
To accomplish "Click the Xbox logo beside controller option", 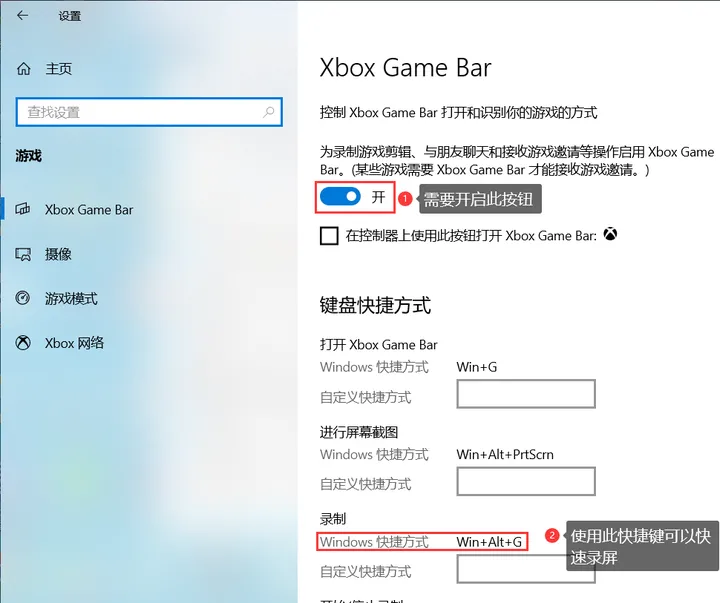I will [x=610, y=234].
